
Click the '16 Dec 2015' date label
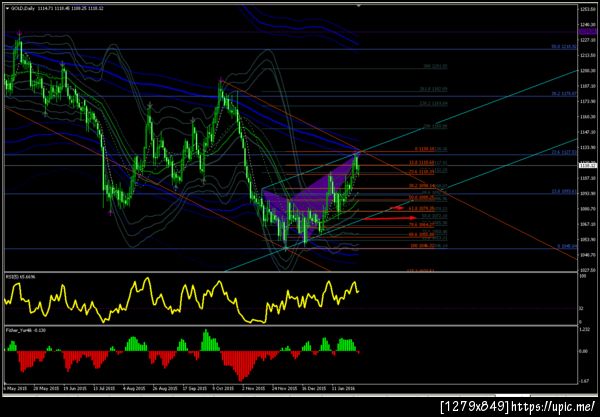pos(314,388)
